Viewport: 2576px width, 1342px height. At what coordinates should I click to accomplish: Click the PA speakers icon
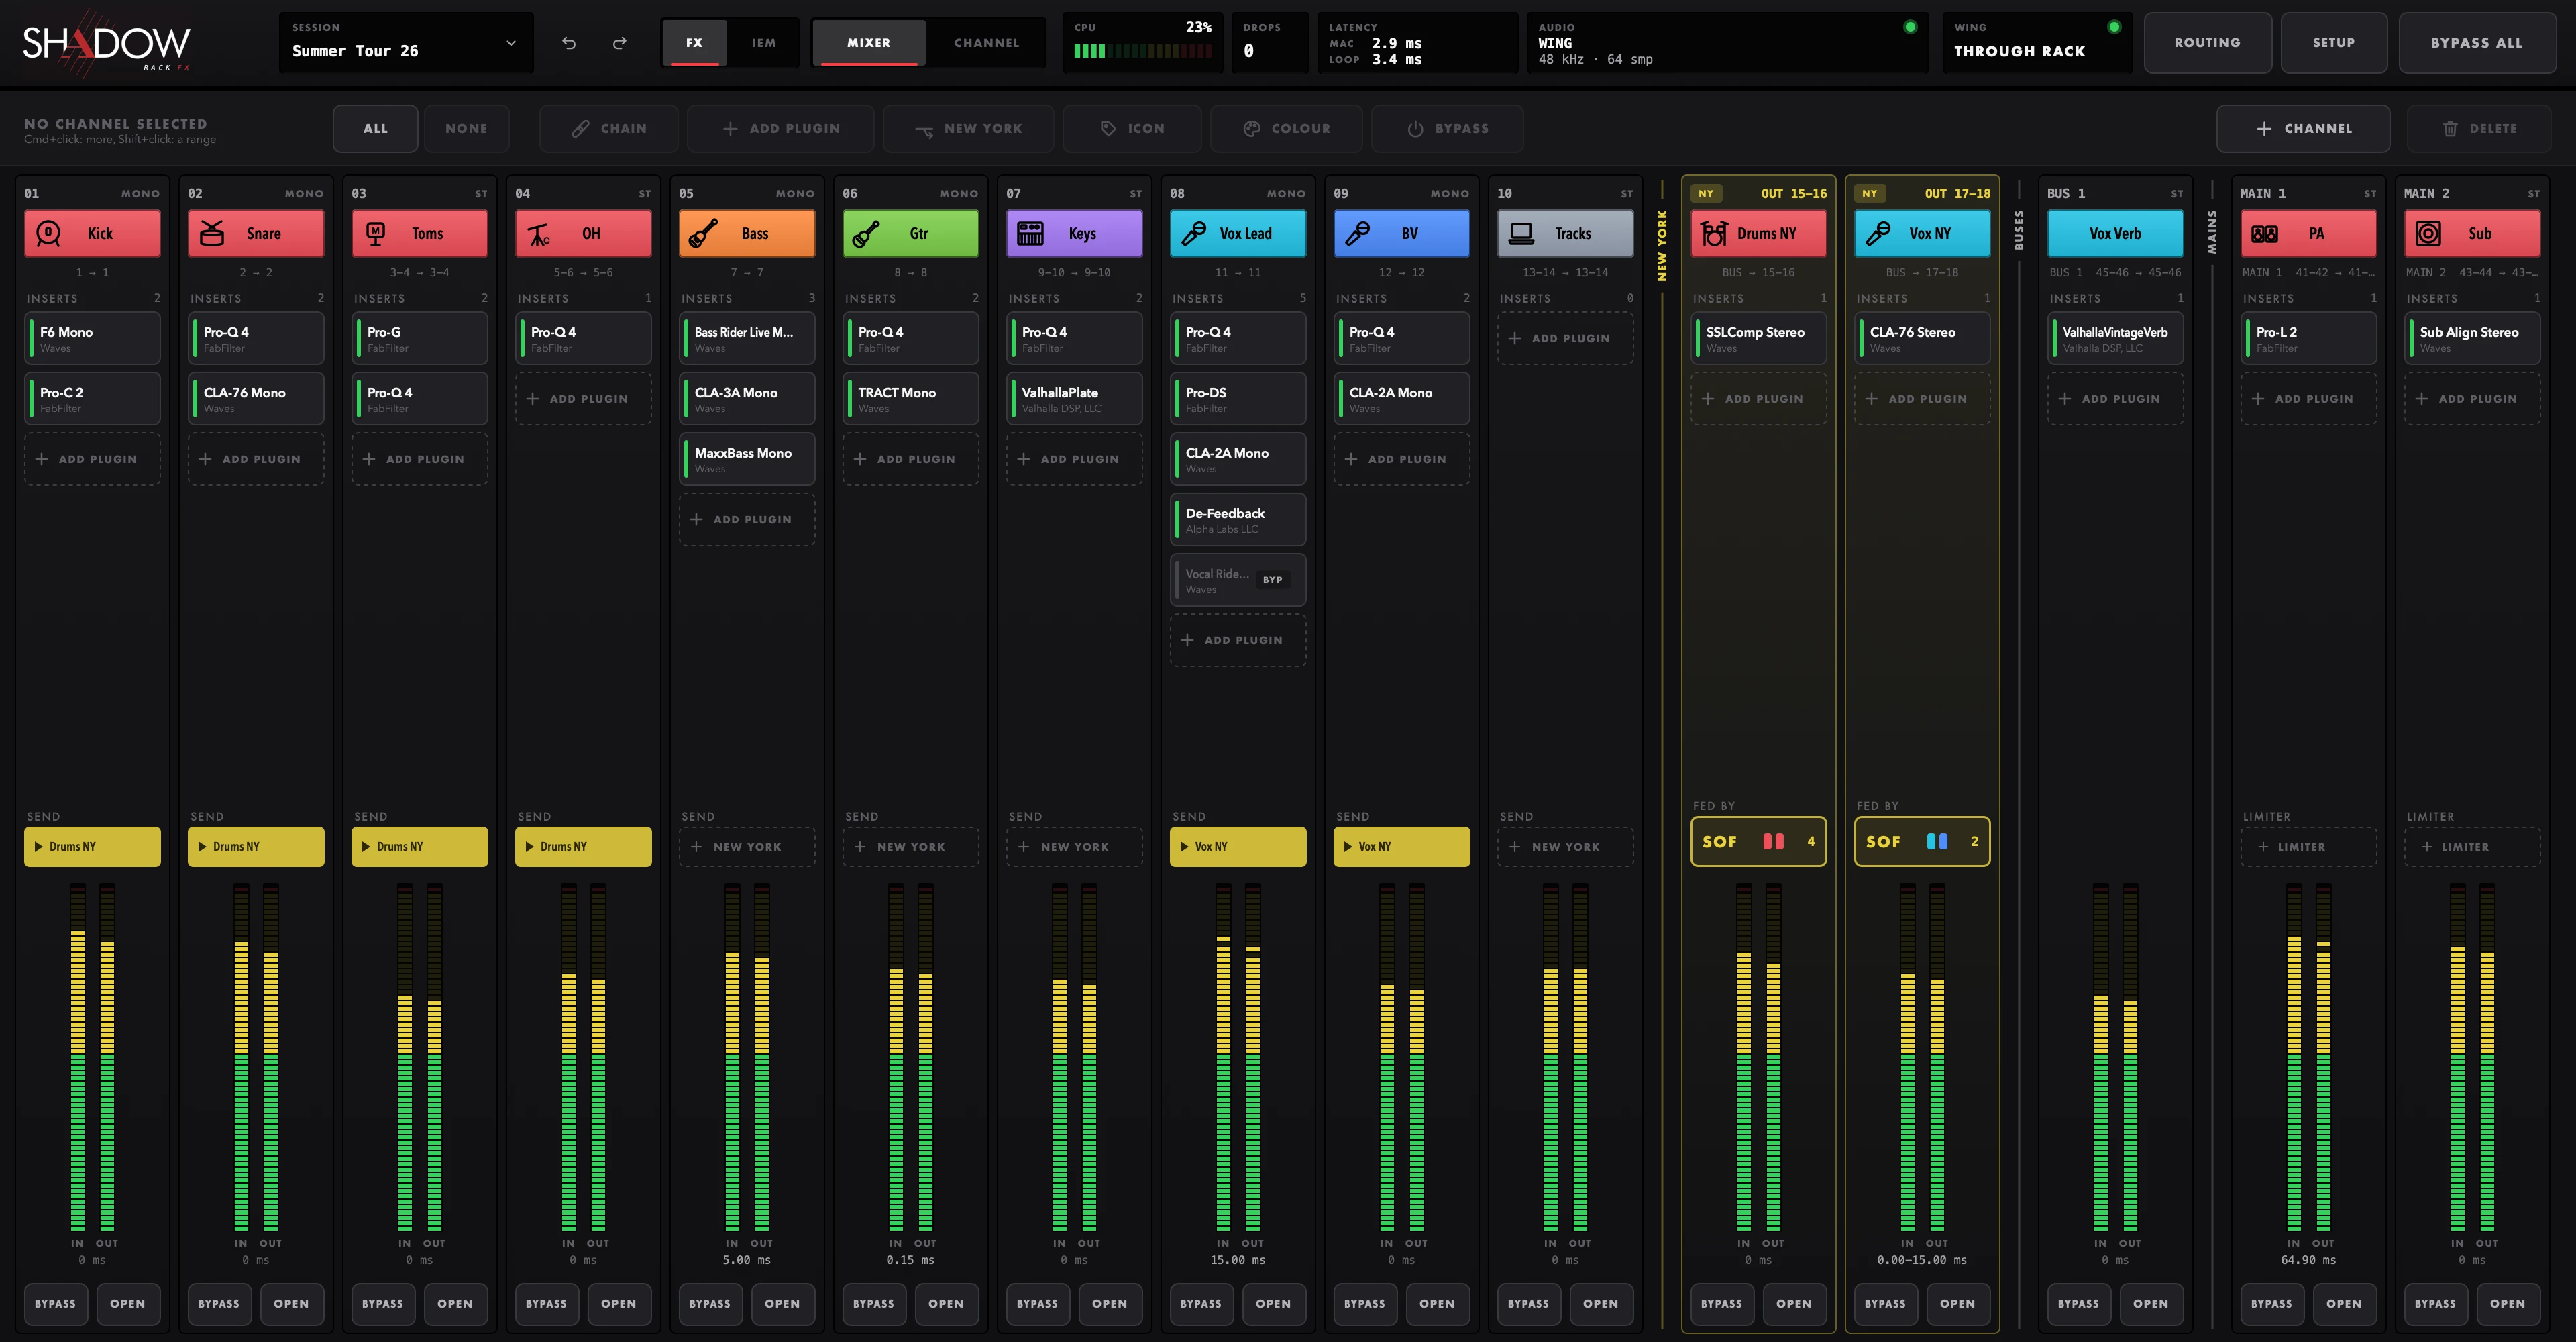[2264, 234]
